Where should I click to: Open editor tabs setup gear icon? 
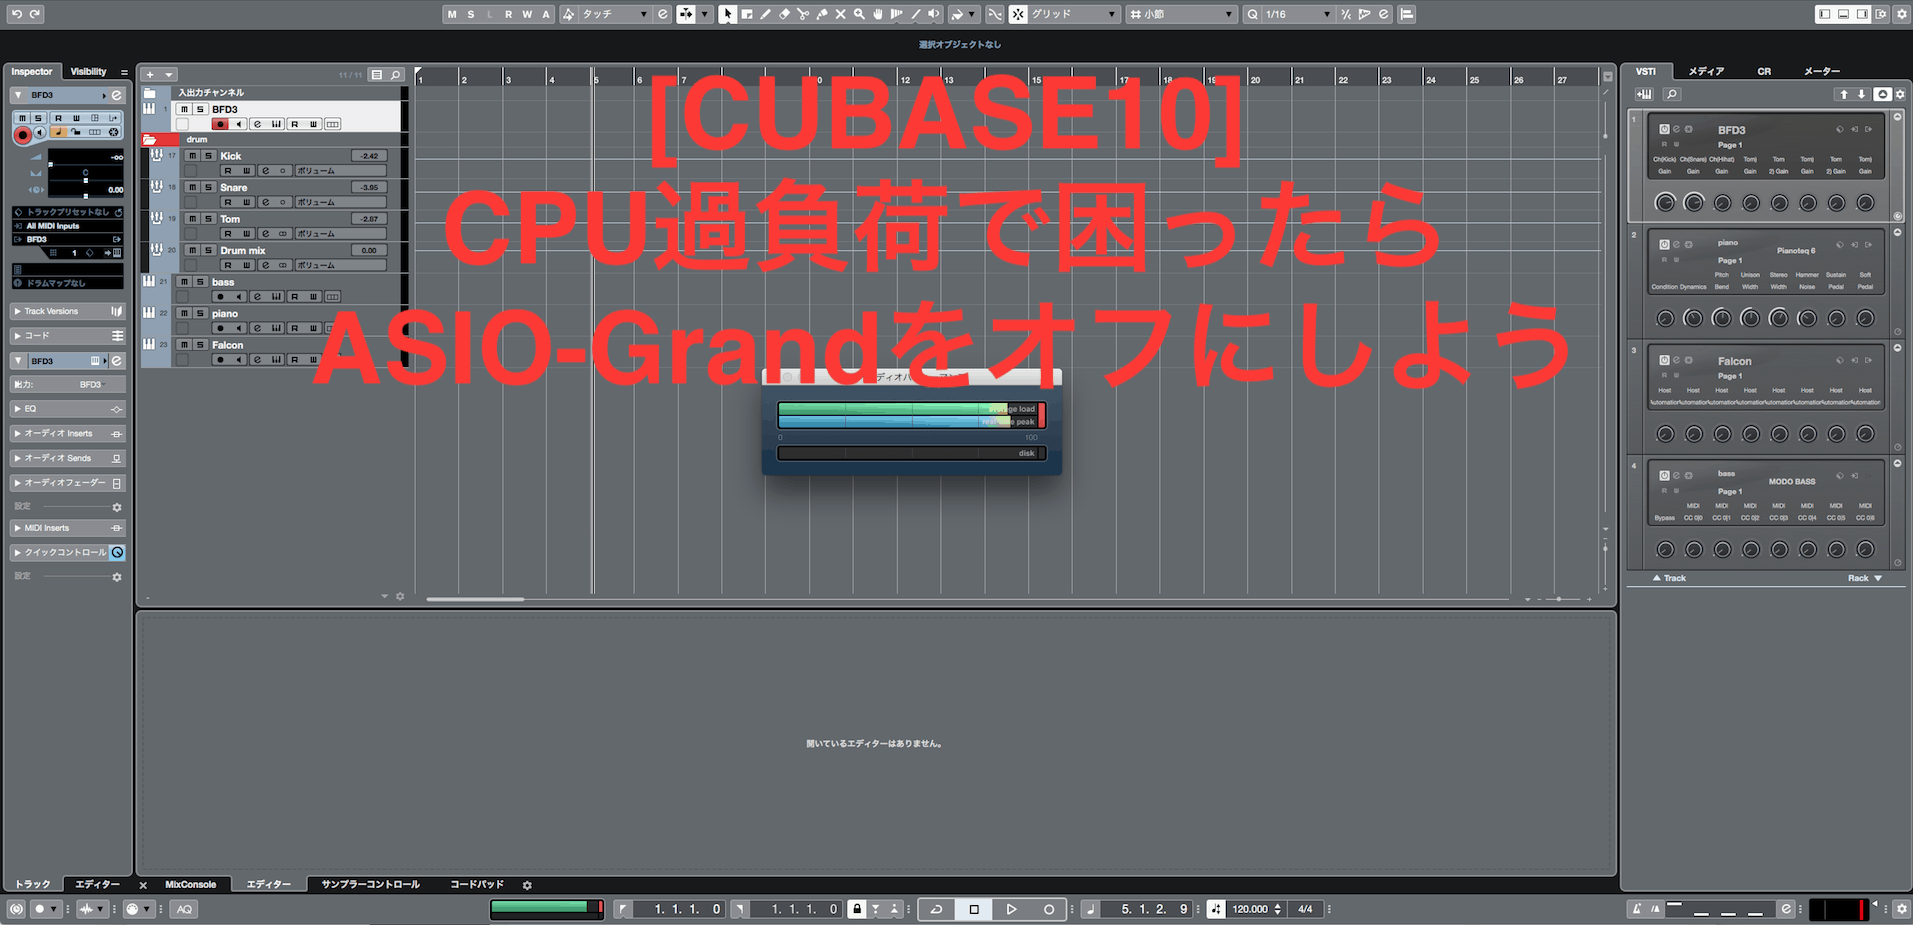pyautogui.click(x=527, y=885)
